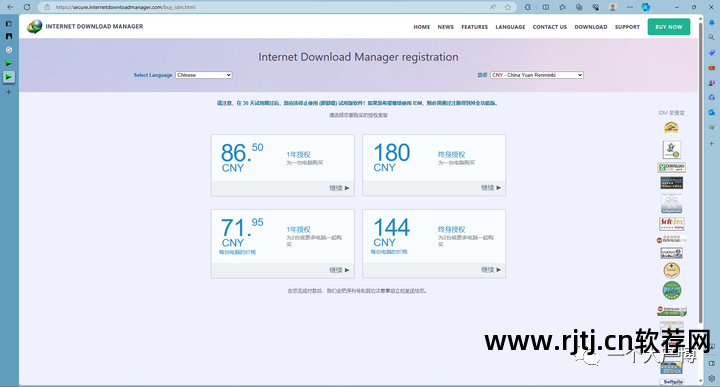The height and width of the screenshot is (387, 720).
Task: Click the 144 CNY price
Action: 391,232
